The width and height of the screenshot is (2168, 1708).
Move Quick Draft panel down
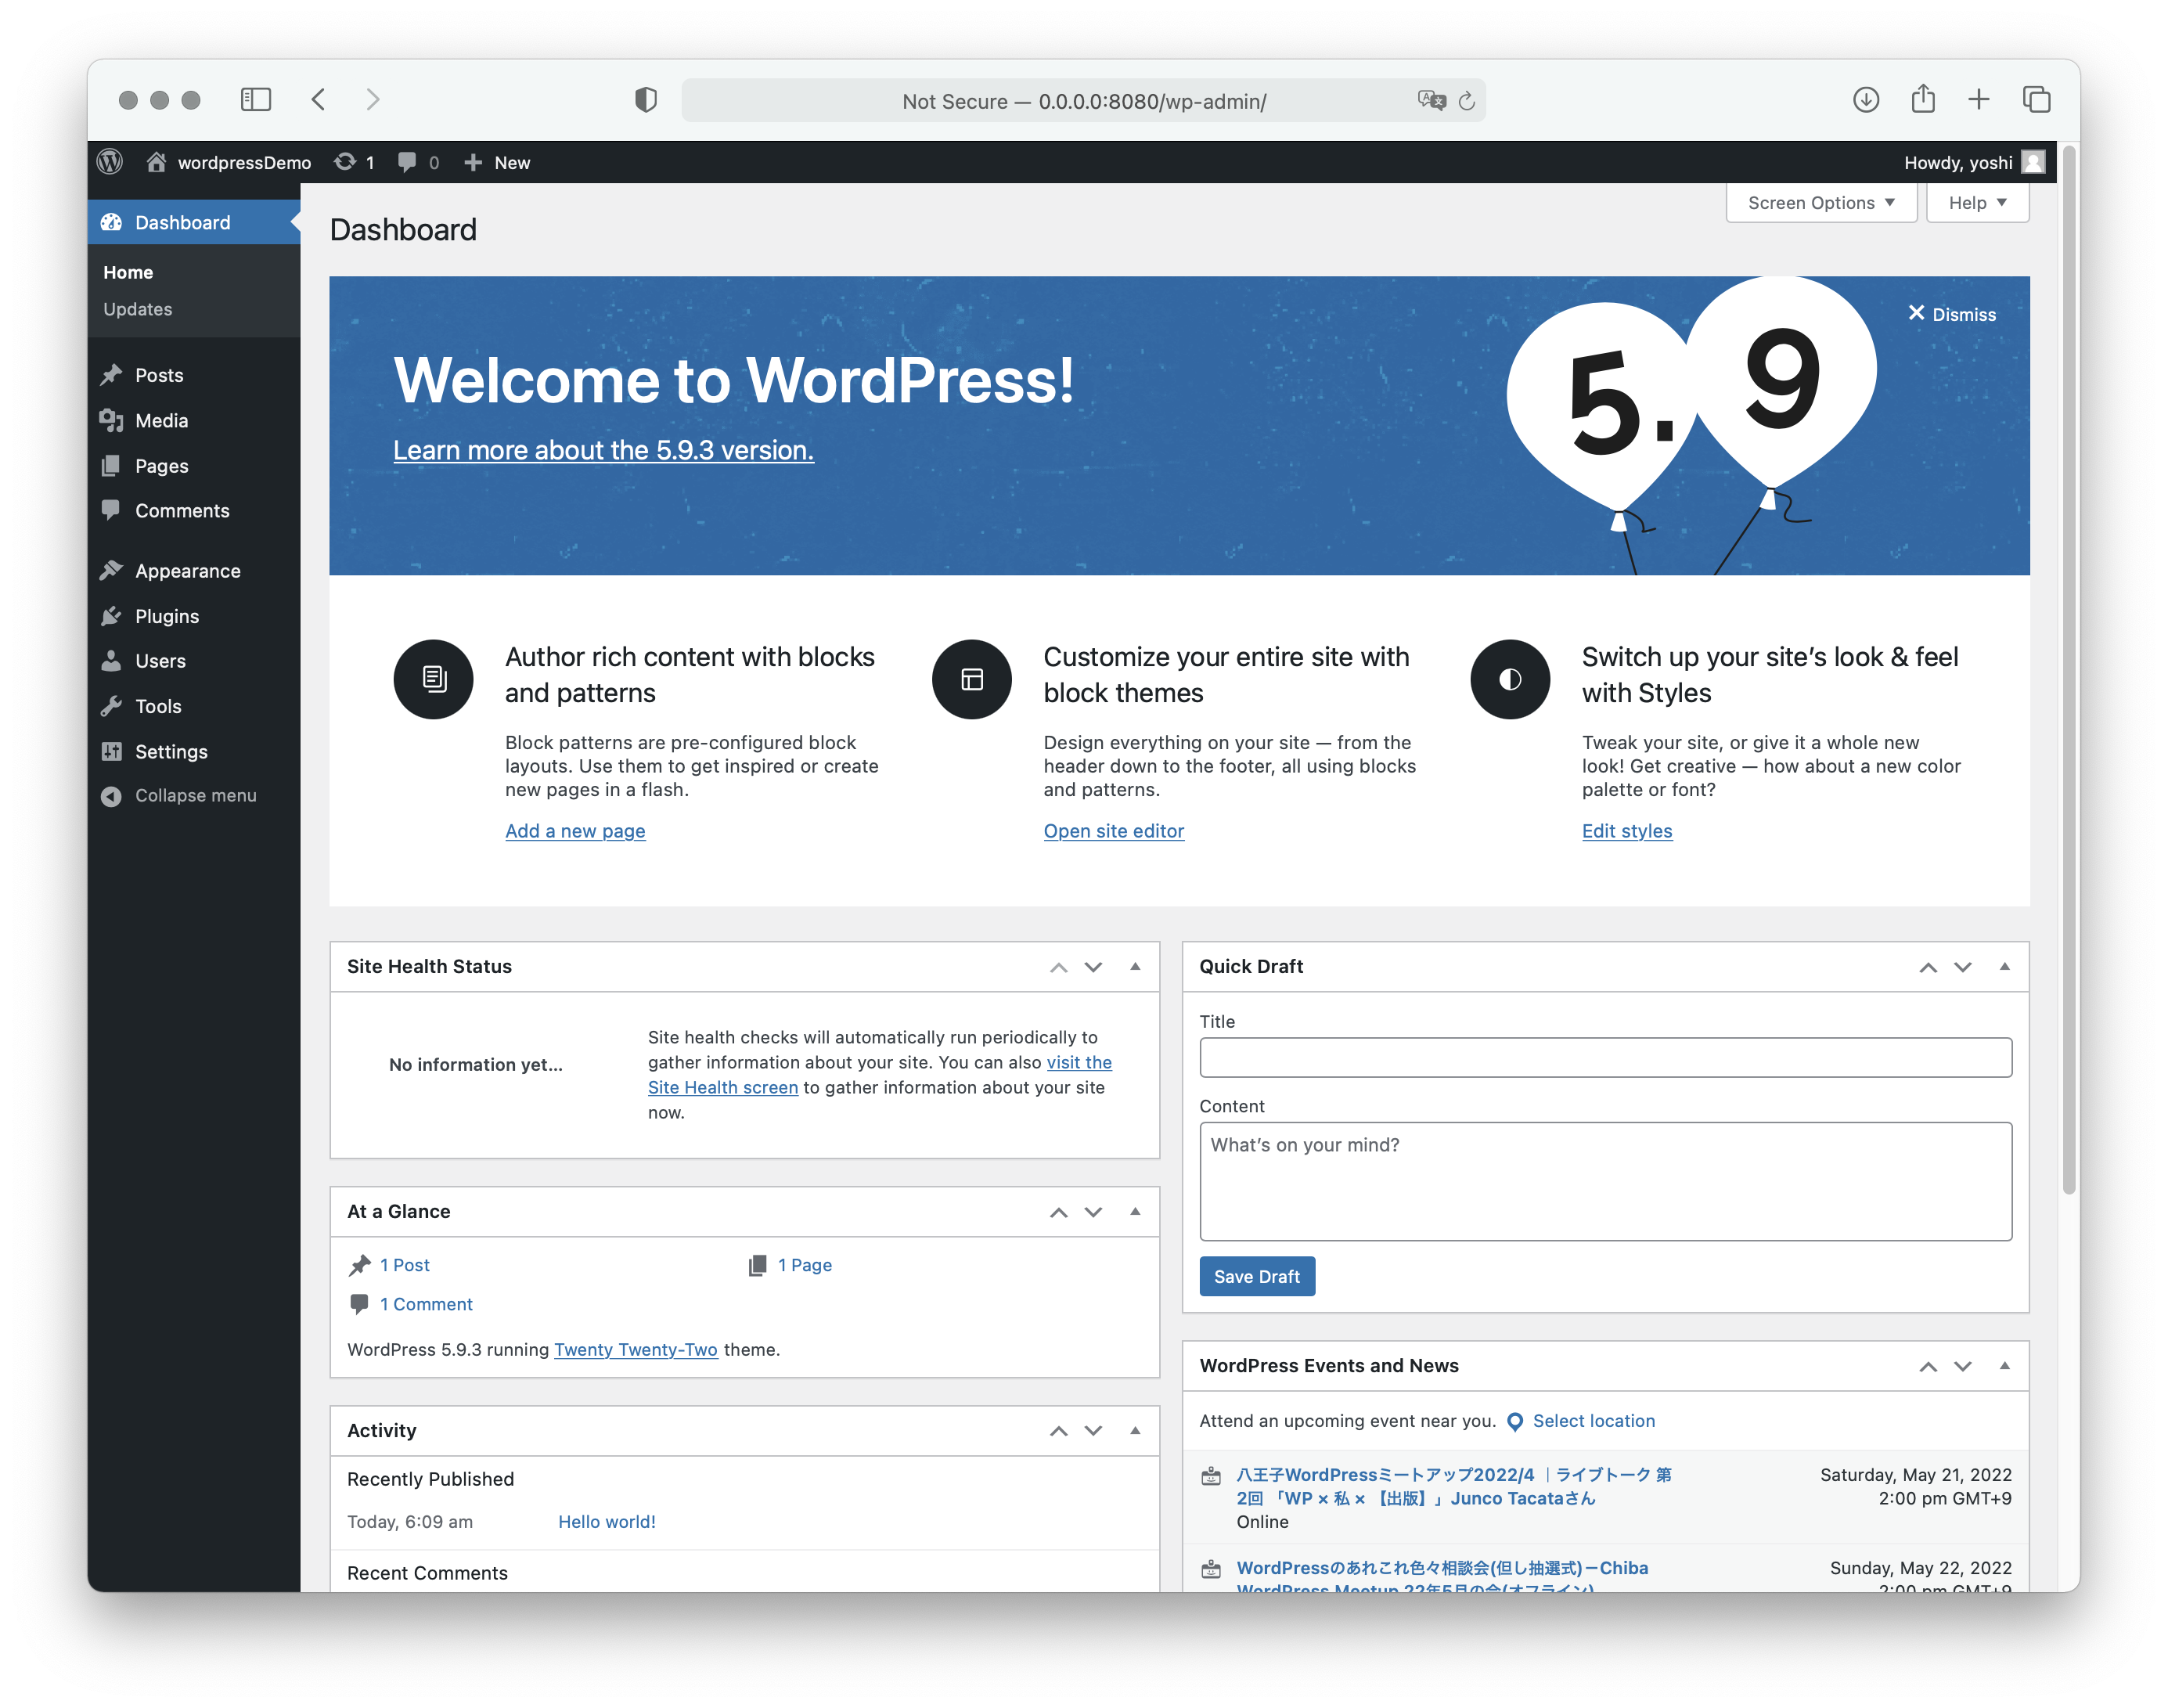(x=1962, y=967)
